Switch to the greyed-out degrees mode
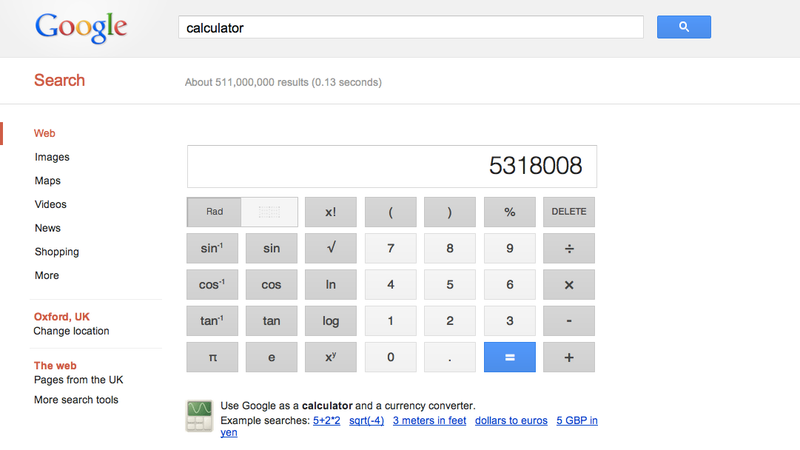The width and height of the screenshot is (800, 450). point(269,212)
